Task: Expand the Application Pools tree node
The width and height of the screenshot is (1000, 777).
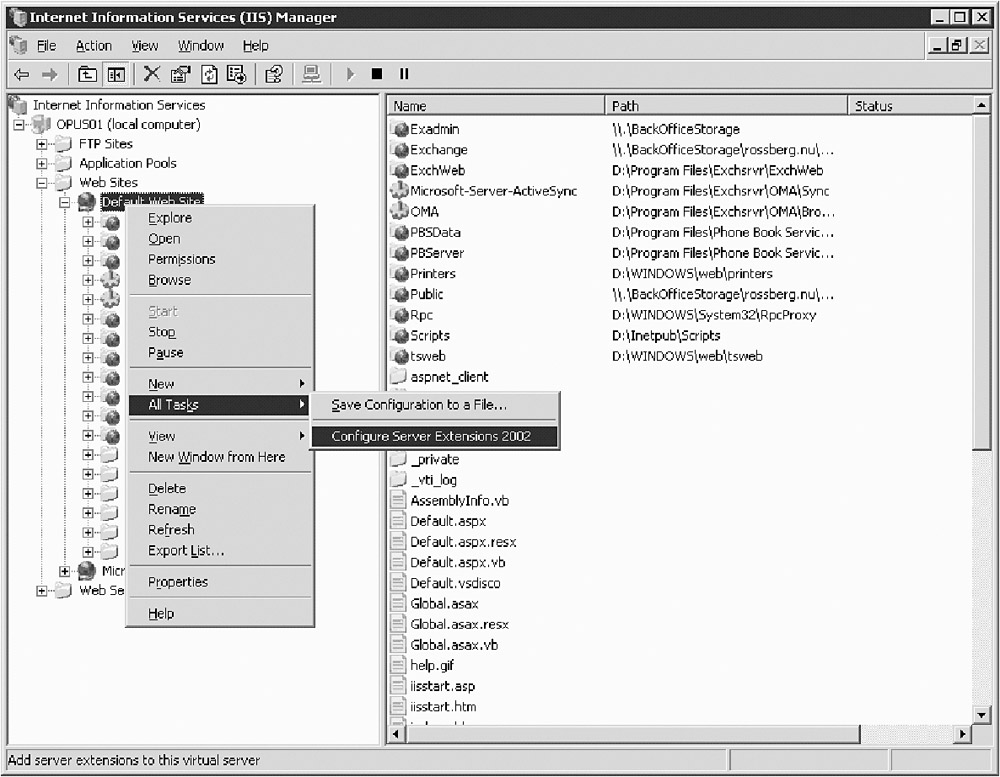Action: tap(42, 163)
